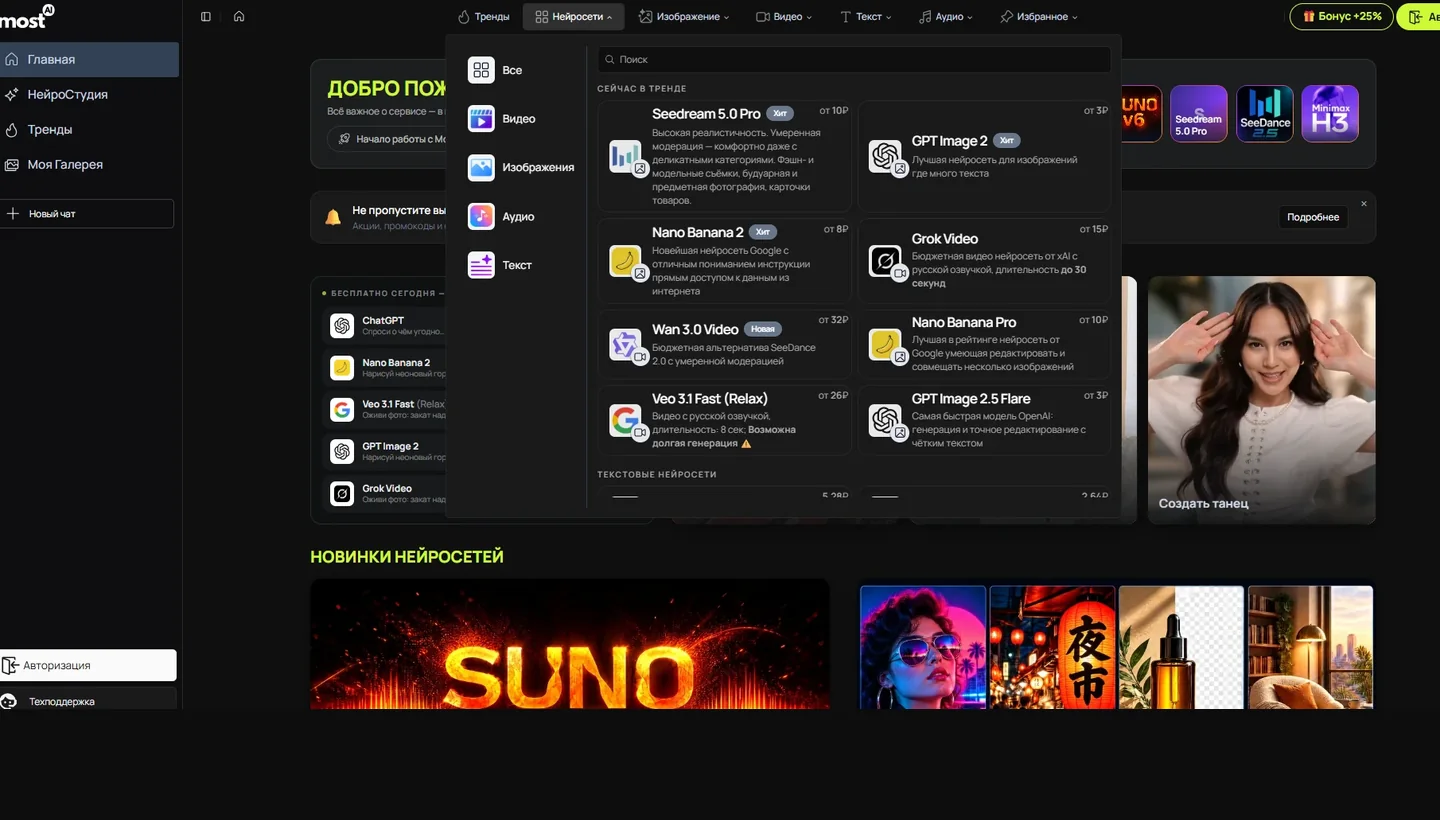Open GPT Image 2 in the free today list
Viewport: 1440px width, 820px height.
click(387, 452)
